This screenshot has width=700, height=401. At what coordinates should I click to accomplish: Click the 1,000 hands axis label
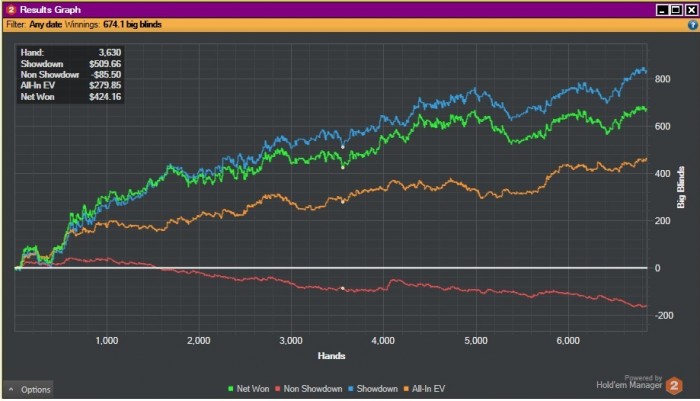[x=107, y=341]
